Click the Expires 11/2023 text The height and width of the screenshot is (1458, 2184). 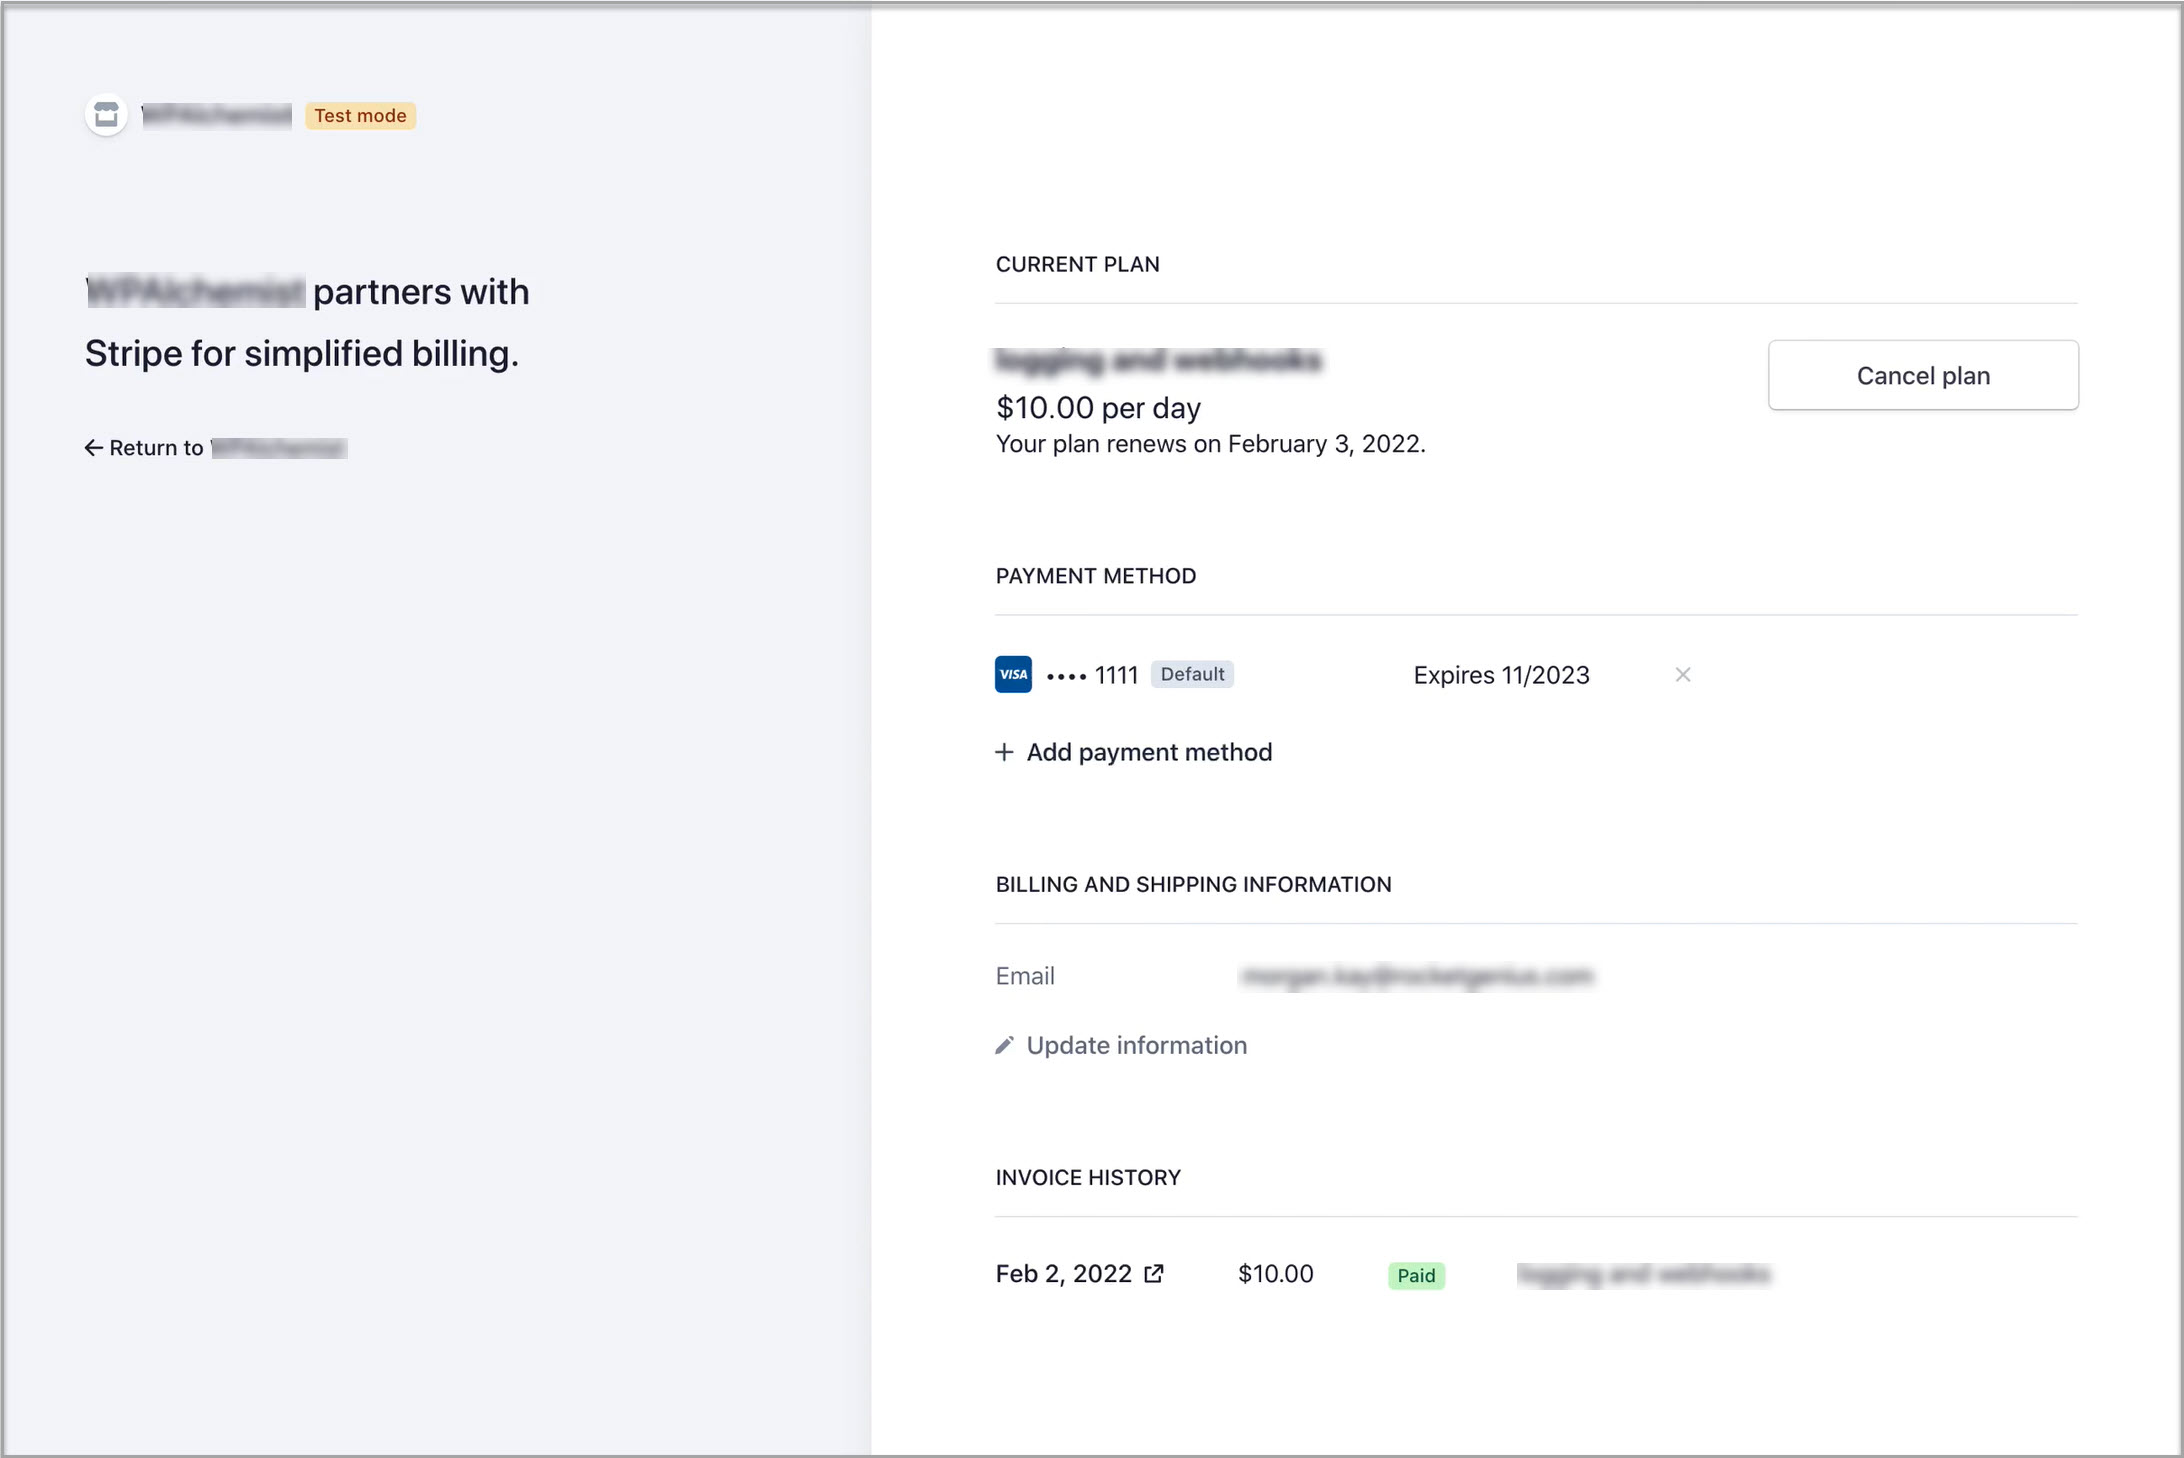pos(1501,675)
